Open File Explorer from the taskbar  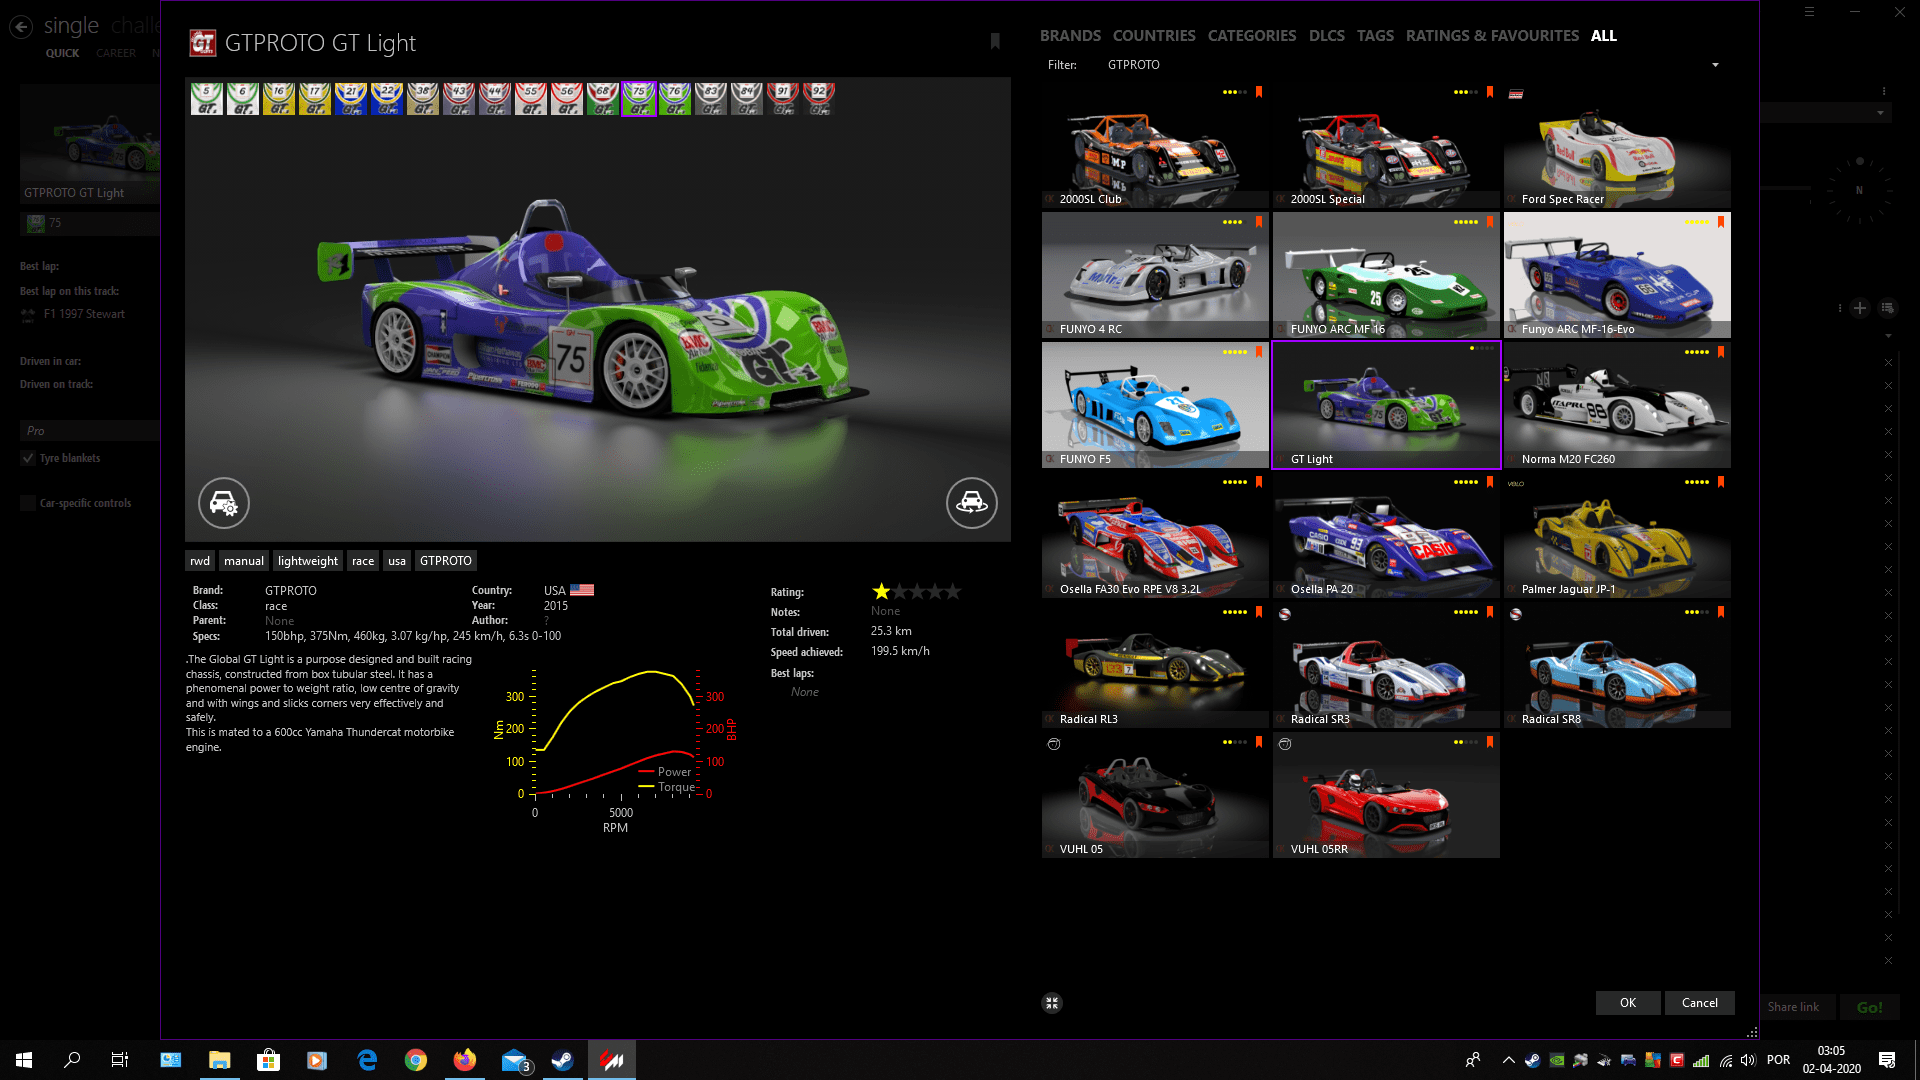coord(219,1060)
